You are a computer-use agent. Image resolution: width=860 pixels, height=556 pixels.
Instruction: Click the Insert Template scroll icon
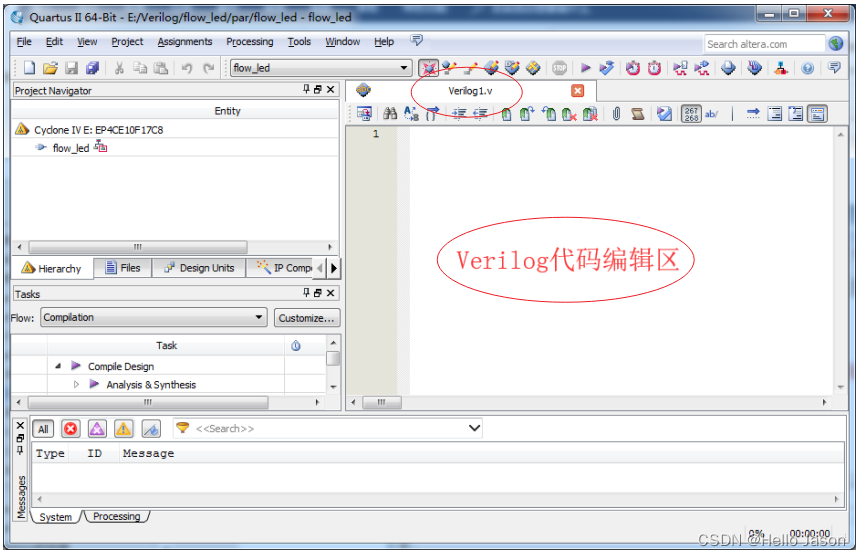point(637,114)
